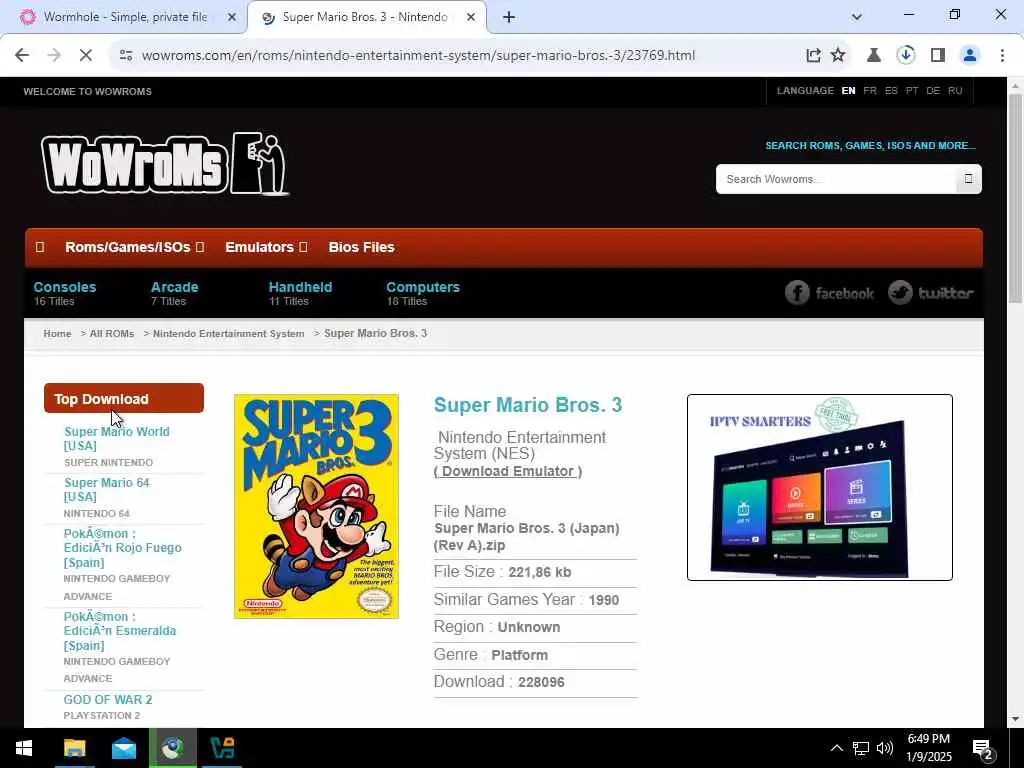Select EN language
The image size is (1024, 768).
coord(848,91)
